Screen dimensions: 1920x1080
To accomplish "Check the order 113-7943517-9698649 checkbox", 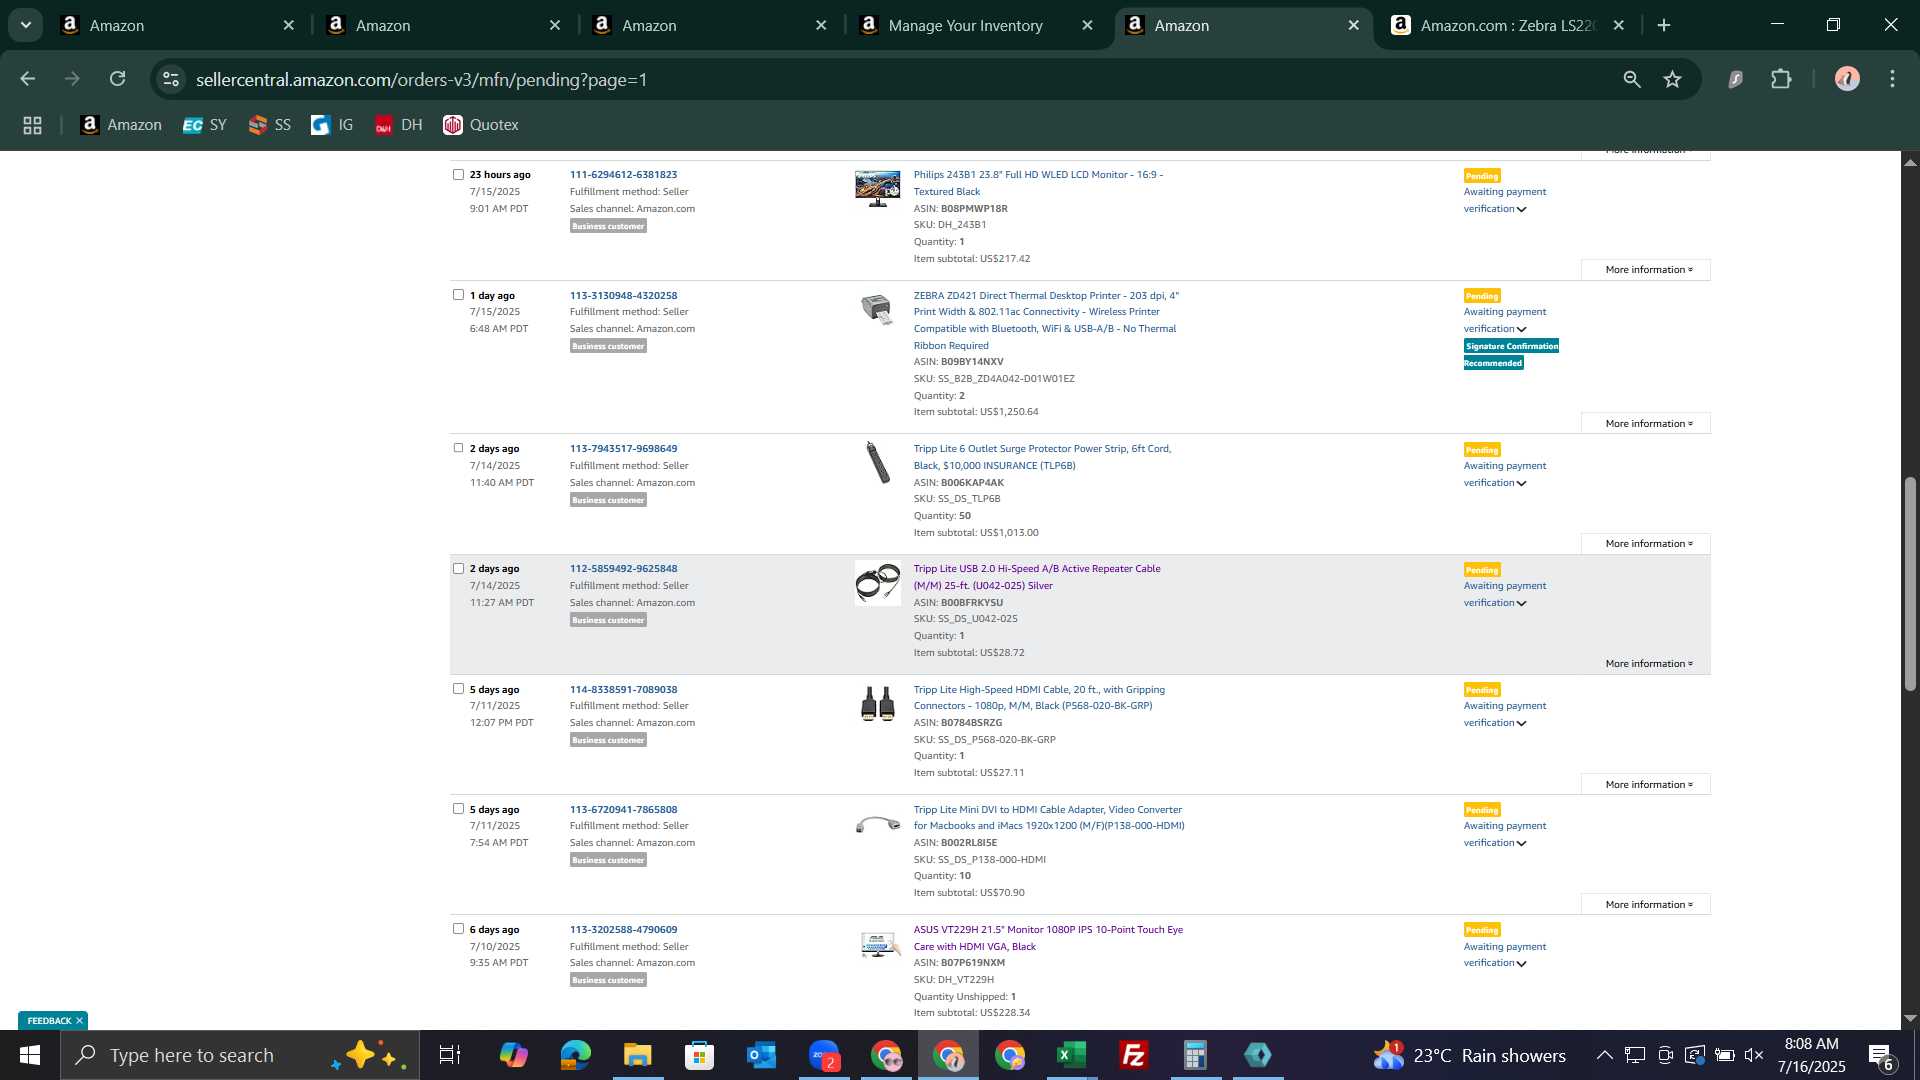I will (x=458, y=448).
